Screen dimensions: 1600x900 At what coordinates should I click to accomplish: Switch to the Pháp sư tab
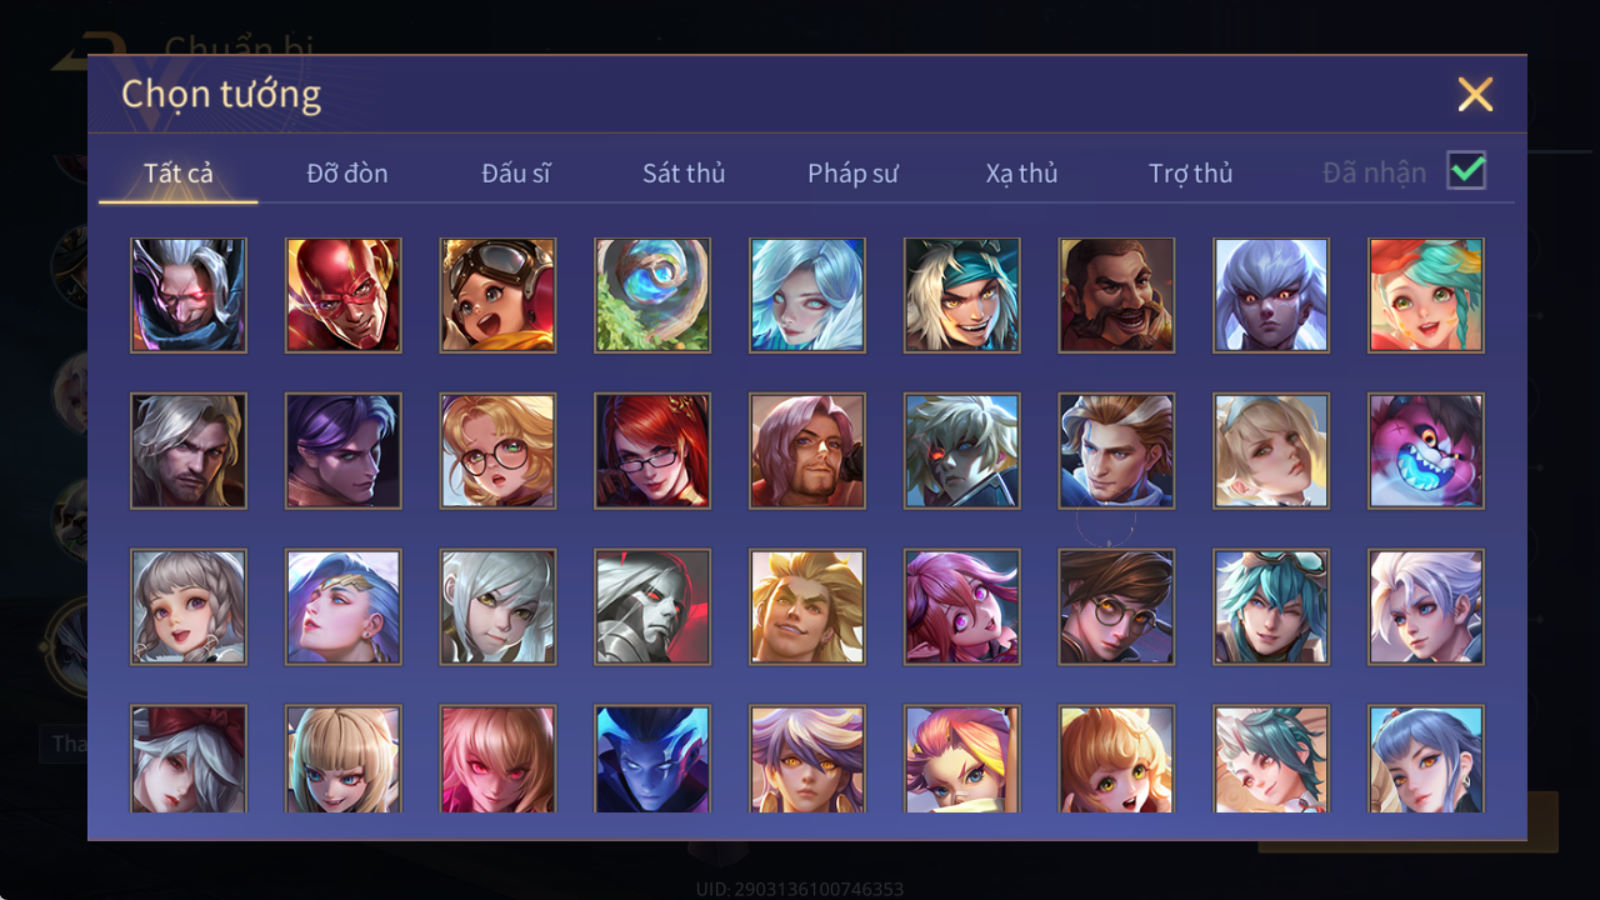pos(853,173)
